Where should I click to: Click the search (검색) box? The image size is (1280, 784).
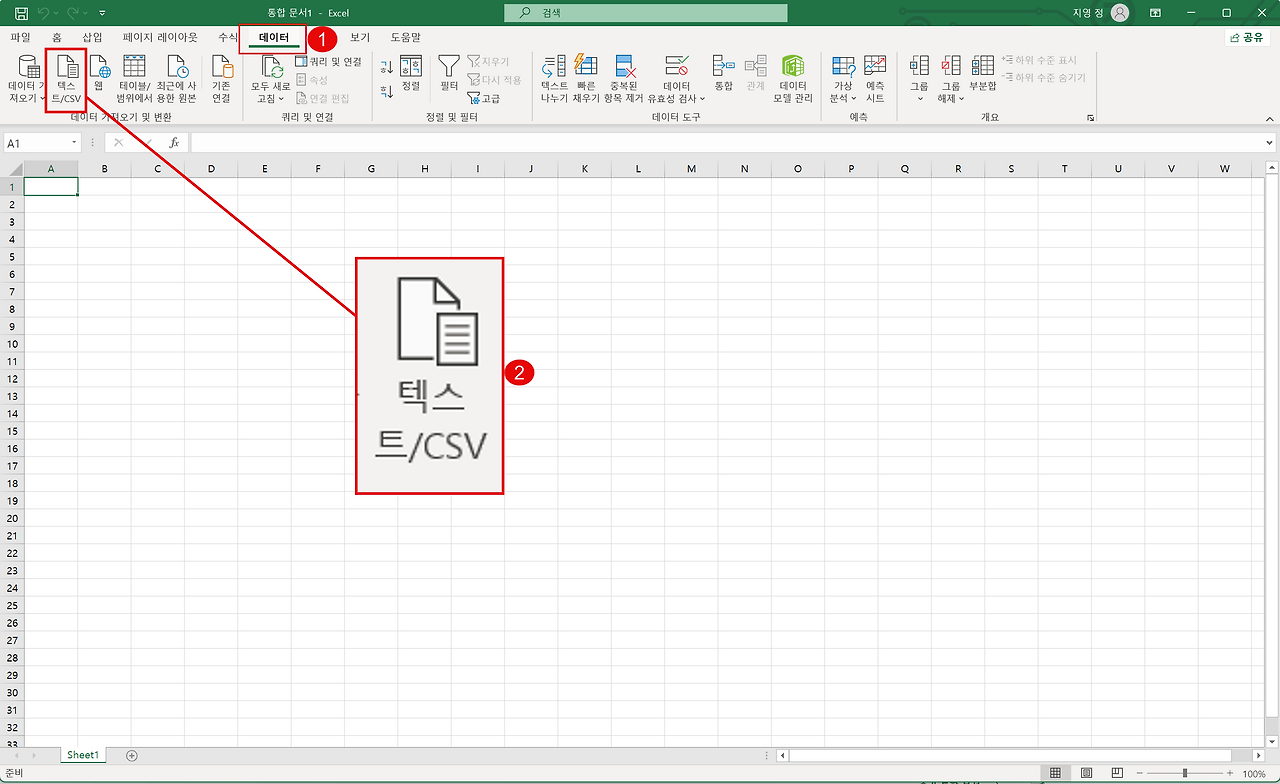(x=646, y=13)
